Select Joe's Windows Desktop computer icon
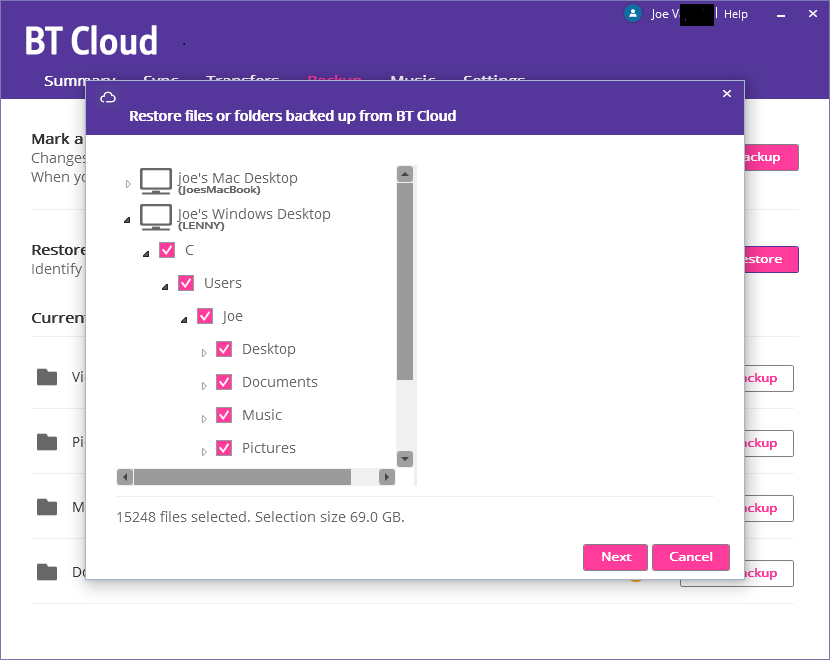The height and width of the screenshot is (660, 830). point(156,218)
